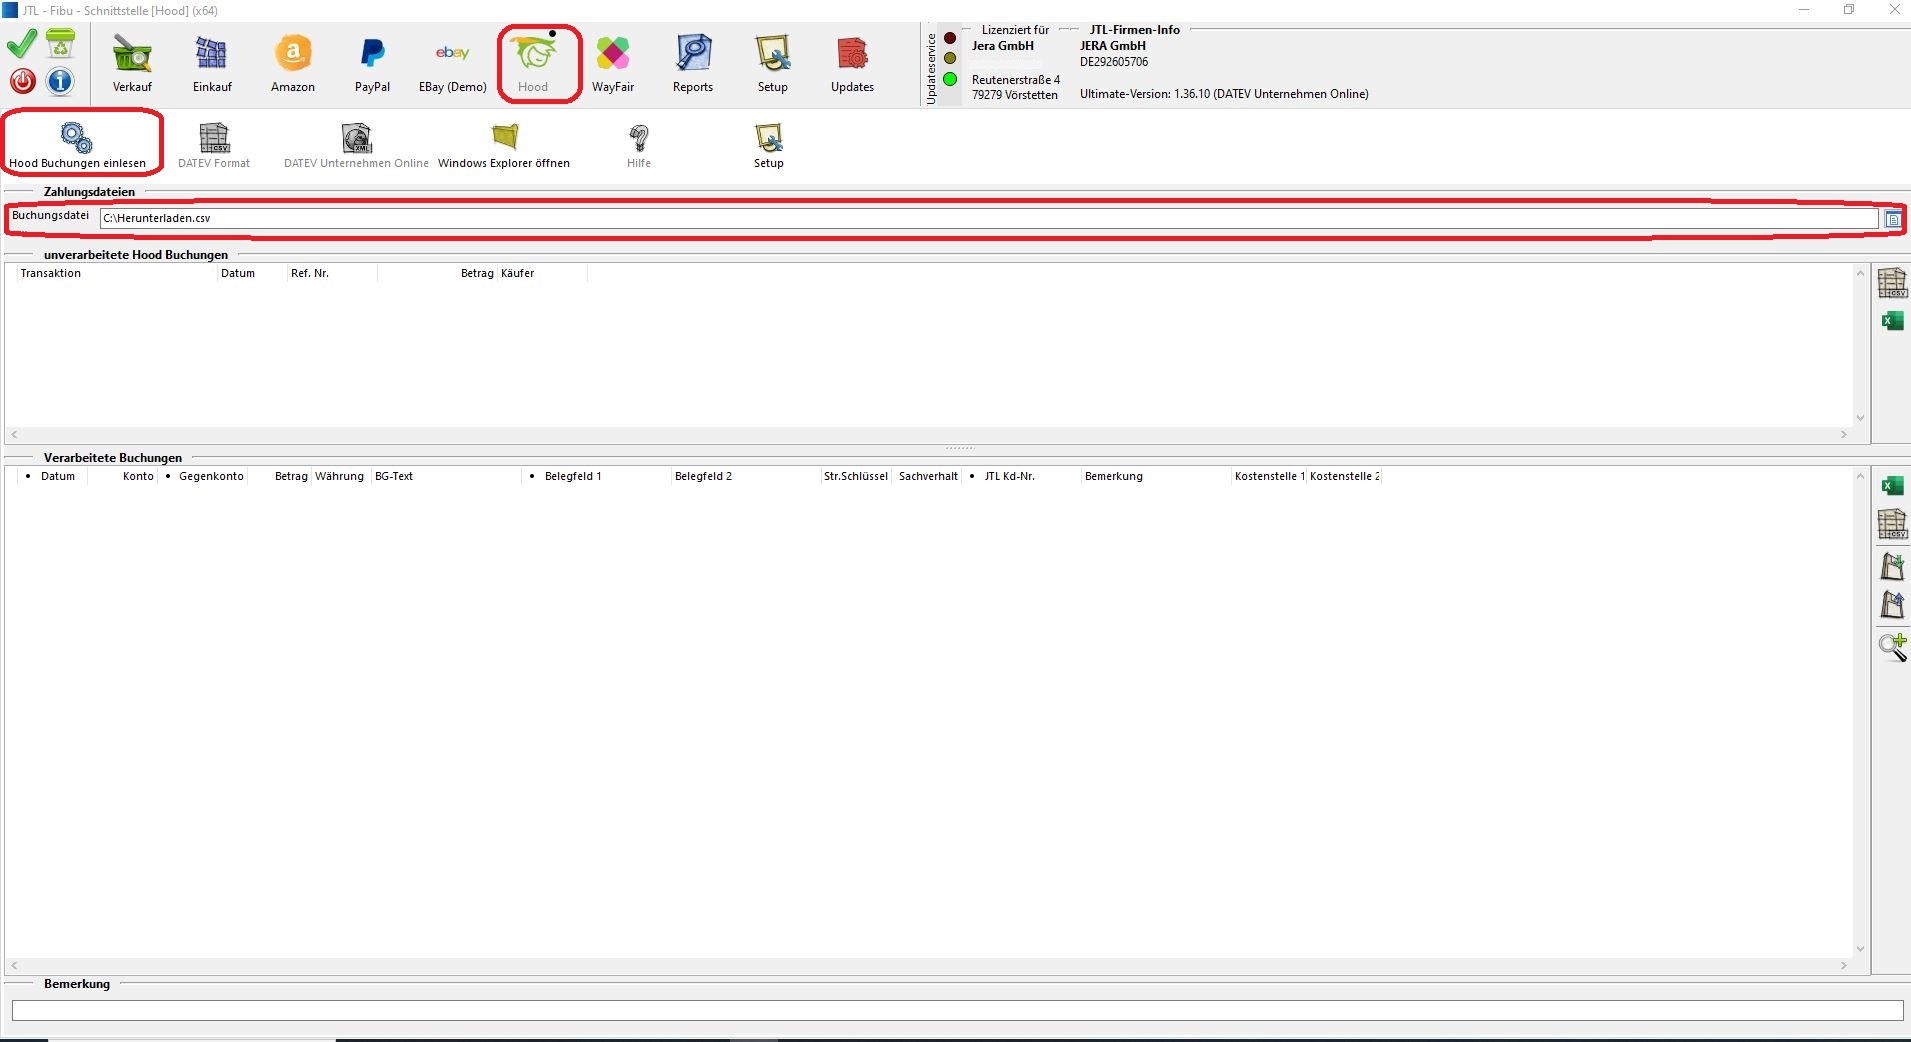The width and height of the screenshot is (1911, 1042).
Task: Click the magnifier with plus icon
Action: (x=1891, y=647)
